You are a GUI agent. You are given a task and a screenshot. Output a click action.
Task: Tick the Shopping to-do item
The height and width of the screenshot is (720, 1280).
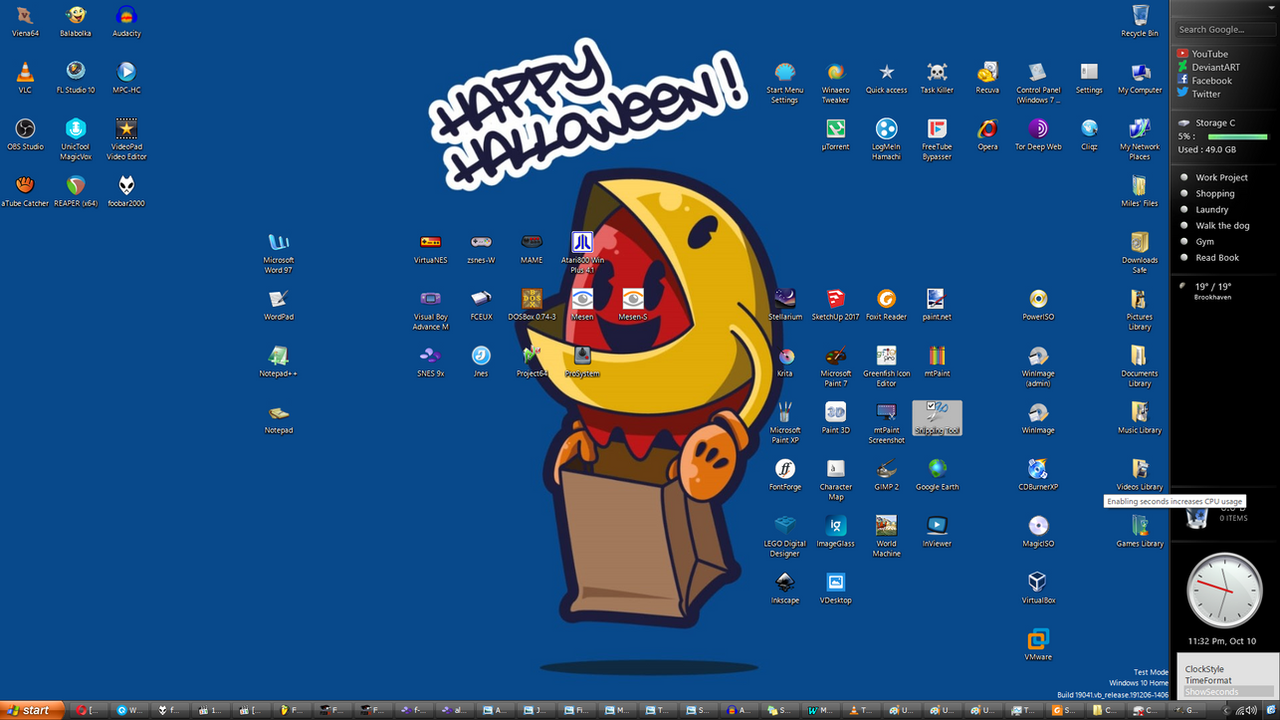(1184, 194)
